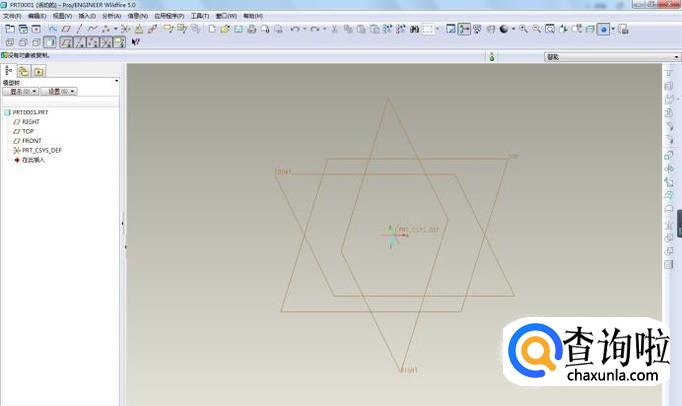The width and height of the screenshot is (682, 406).
Task: Switch to the folder browser tab
Action: pyautogui.click(x=24, y=71)
